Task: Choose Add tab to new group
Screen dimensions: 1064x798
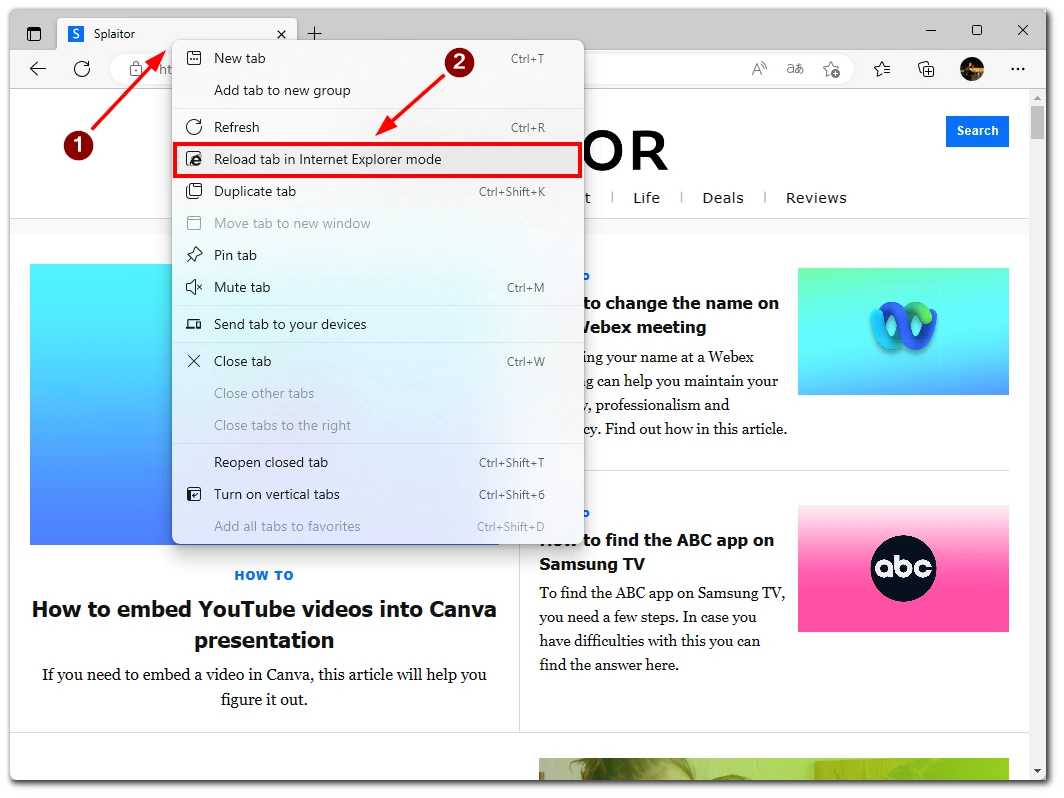Action: tap(378, 90)
